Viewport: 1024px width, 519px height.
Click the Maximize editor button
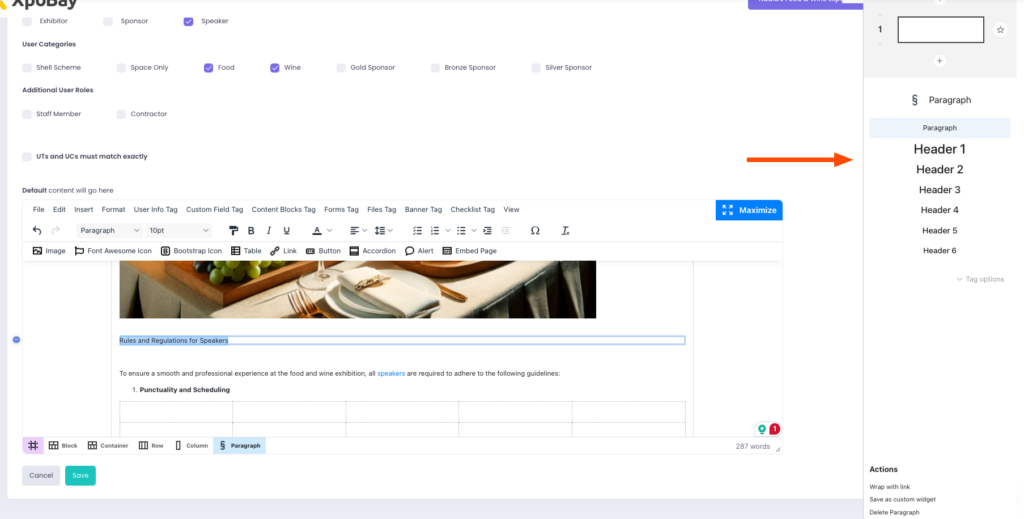click(x=749, y=210)
